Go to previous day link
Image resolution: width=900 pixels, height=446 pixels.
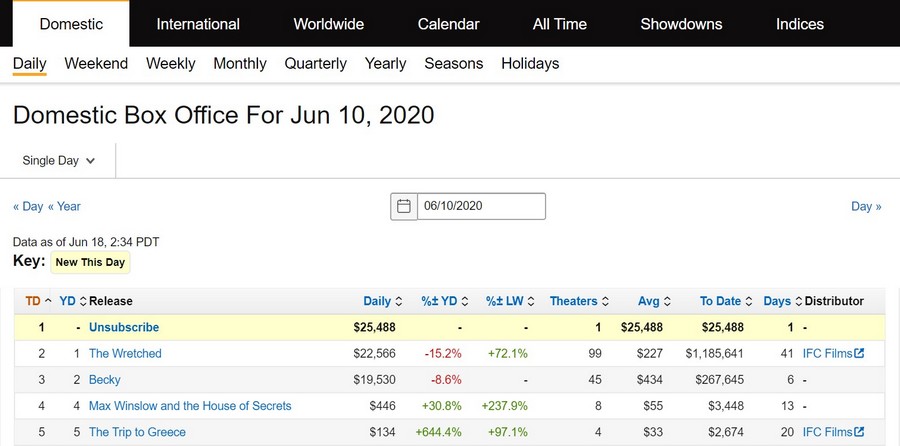(x=28, y=206)
